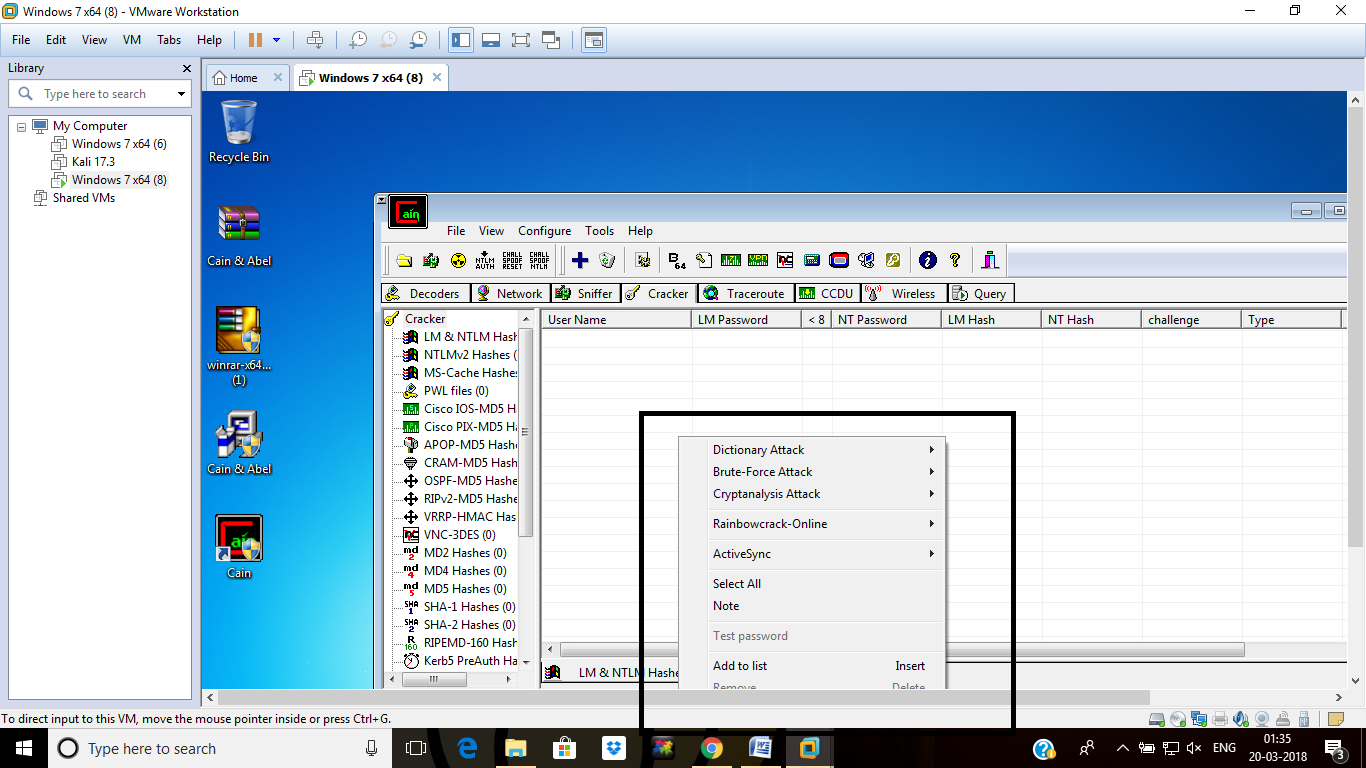Click the yellow question mark Help icon
The image size is (1366, 768).
pyautogui.click(x=955, y=261)
